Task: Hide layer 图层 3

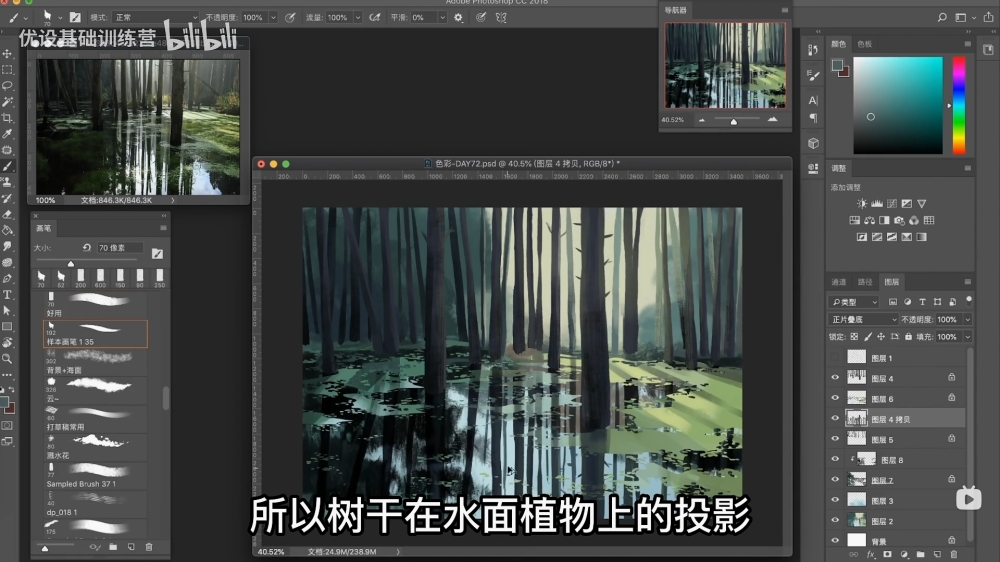Action: [835, 500]
